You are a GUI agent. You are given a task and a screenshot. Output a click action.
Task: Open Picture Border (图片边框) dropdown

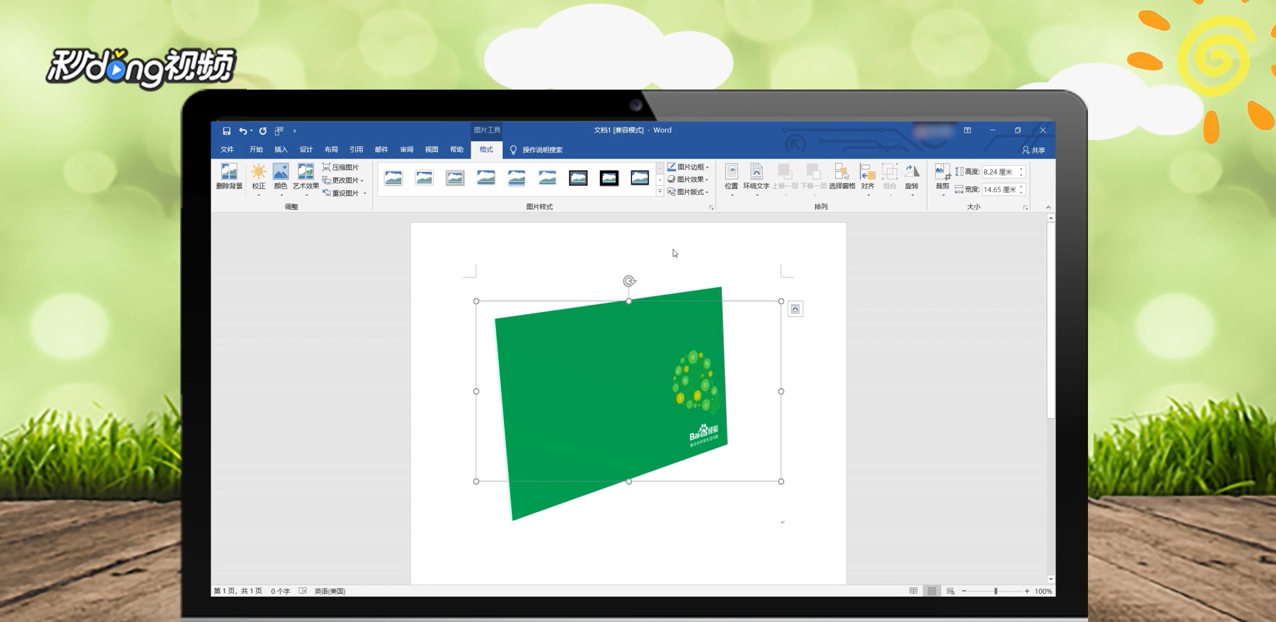point(688,168)
